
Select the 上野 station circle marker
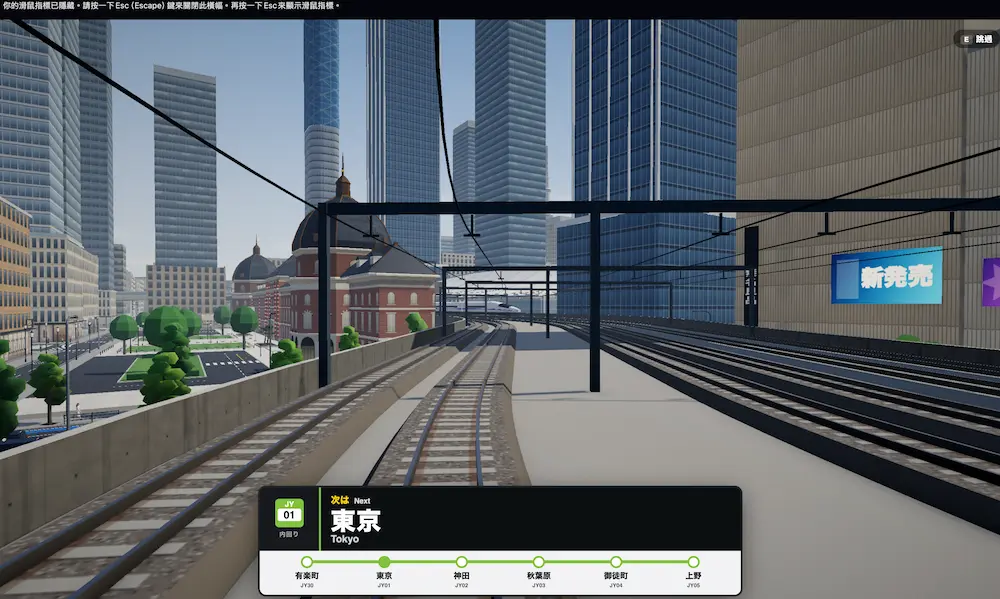coord(693,562)
